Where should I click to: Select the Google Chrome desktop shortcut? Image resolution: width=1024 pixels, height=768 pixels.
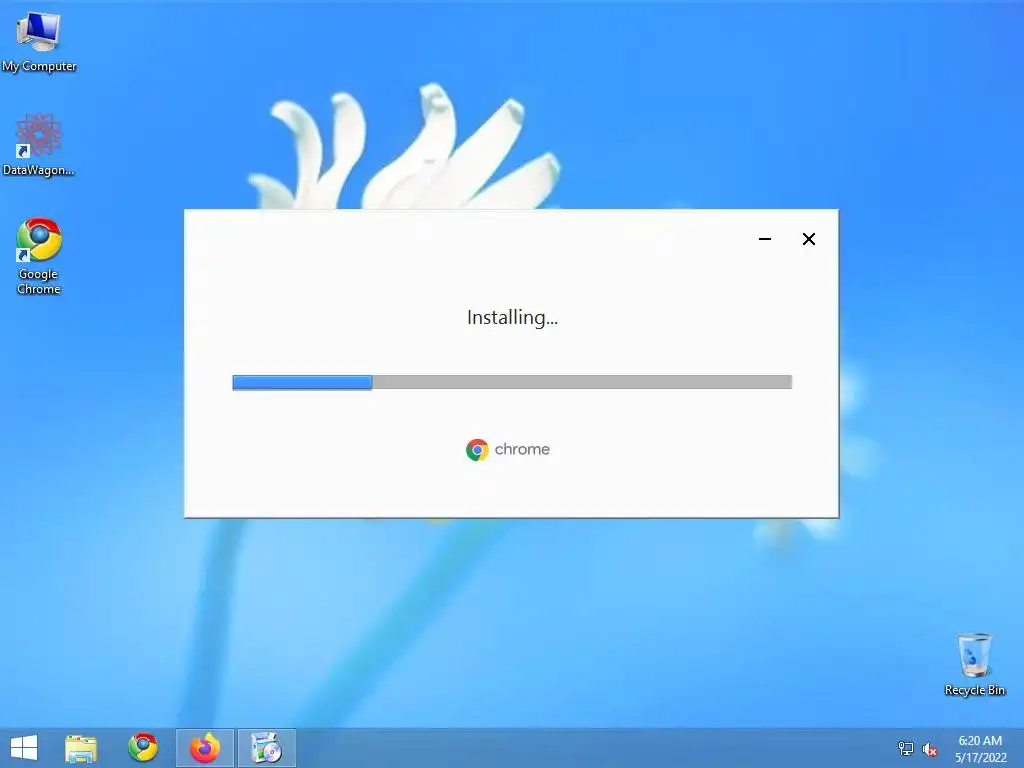(x=39, y=256)
